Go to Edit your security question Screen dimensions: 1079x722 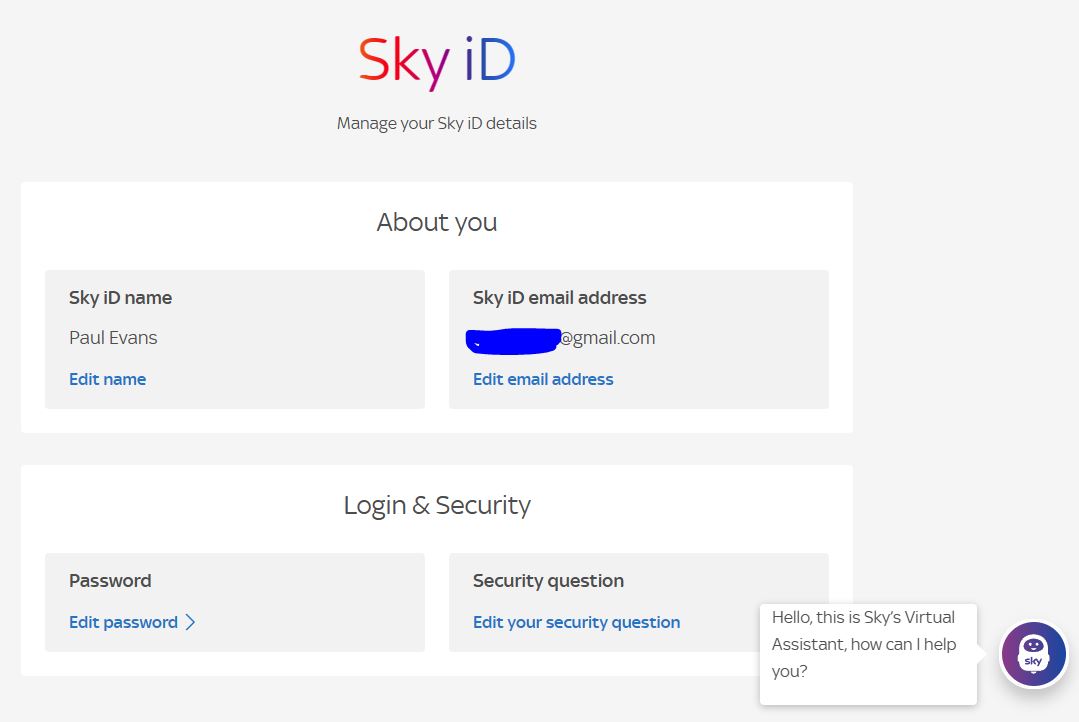pos(576,622)
